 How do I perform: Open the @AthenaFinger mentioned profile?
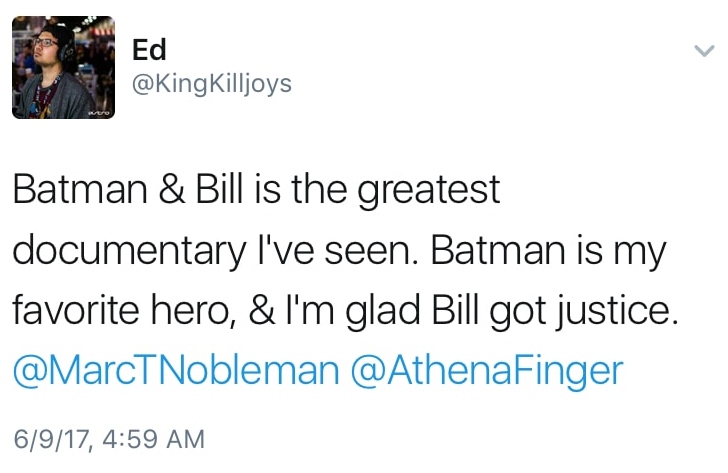485,371
